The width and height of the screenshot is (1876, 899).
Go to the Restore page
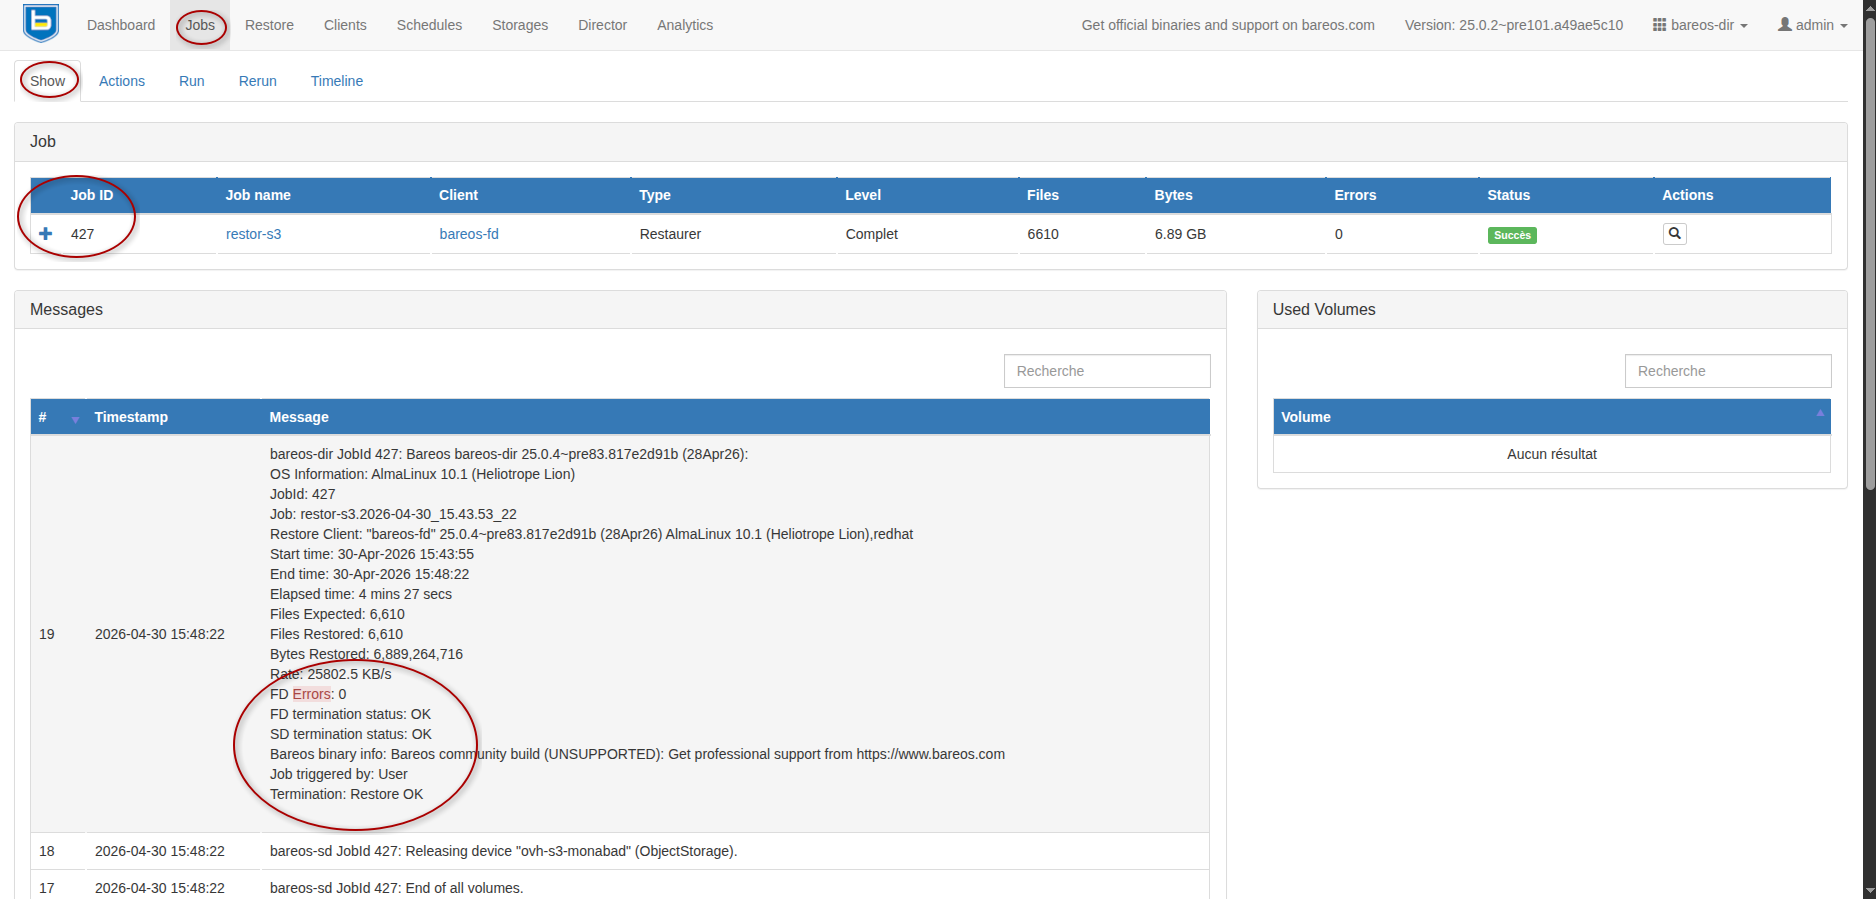[269, 25]
